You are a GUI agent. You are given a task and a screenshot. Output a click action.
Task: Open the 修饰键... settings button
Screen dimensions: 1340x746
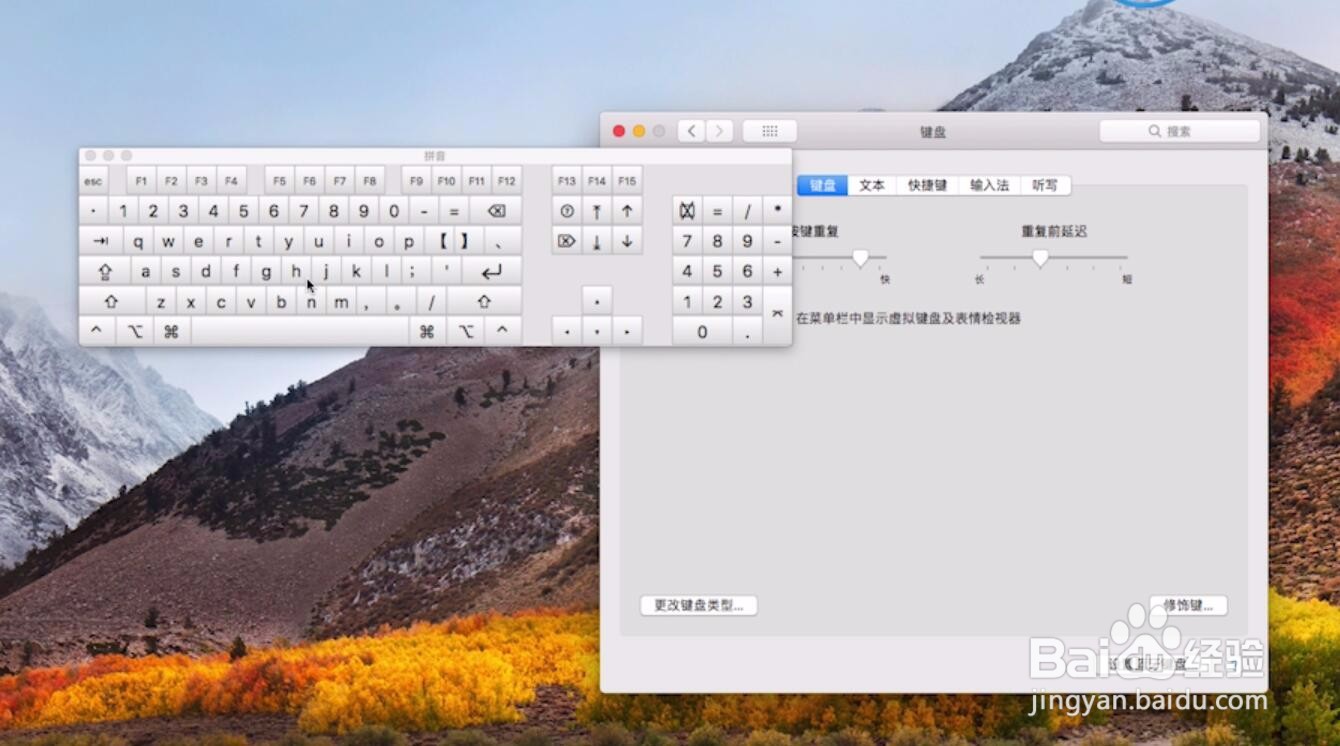click(1188, 605)
